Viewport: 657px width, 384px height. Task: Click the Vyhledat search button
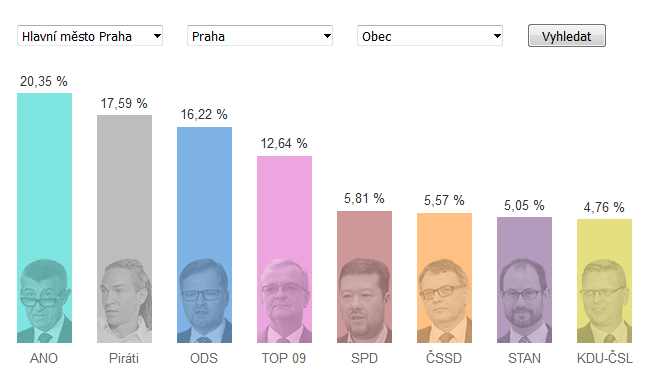[566, 36]
